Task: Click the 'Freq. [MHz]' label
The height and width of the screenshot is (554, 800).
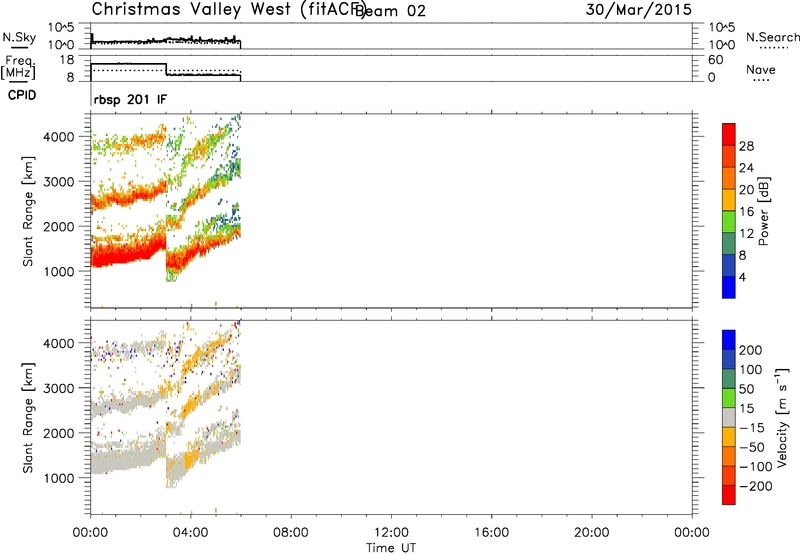Action: (x=18, y=67)
